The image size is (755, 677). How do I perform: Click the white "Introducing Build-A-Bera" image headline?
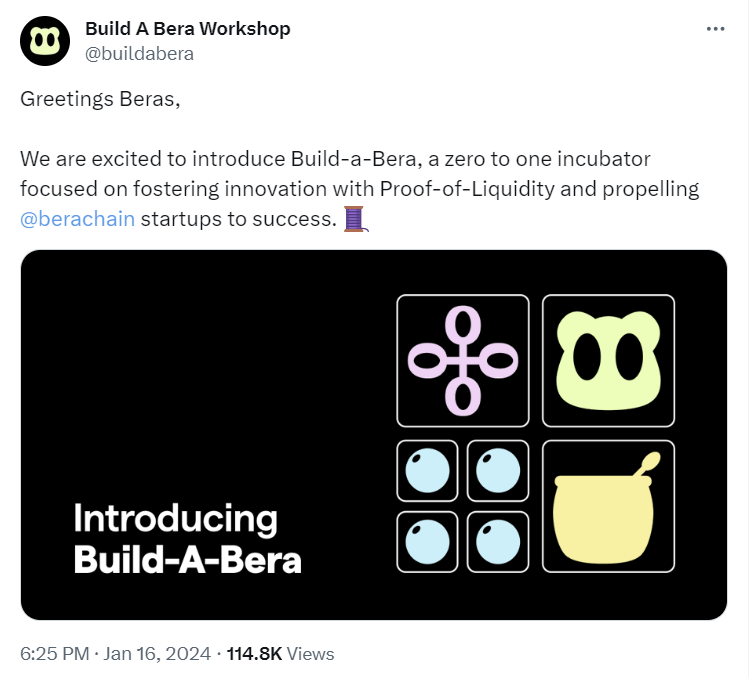tap(187, 539)
